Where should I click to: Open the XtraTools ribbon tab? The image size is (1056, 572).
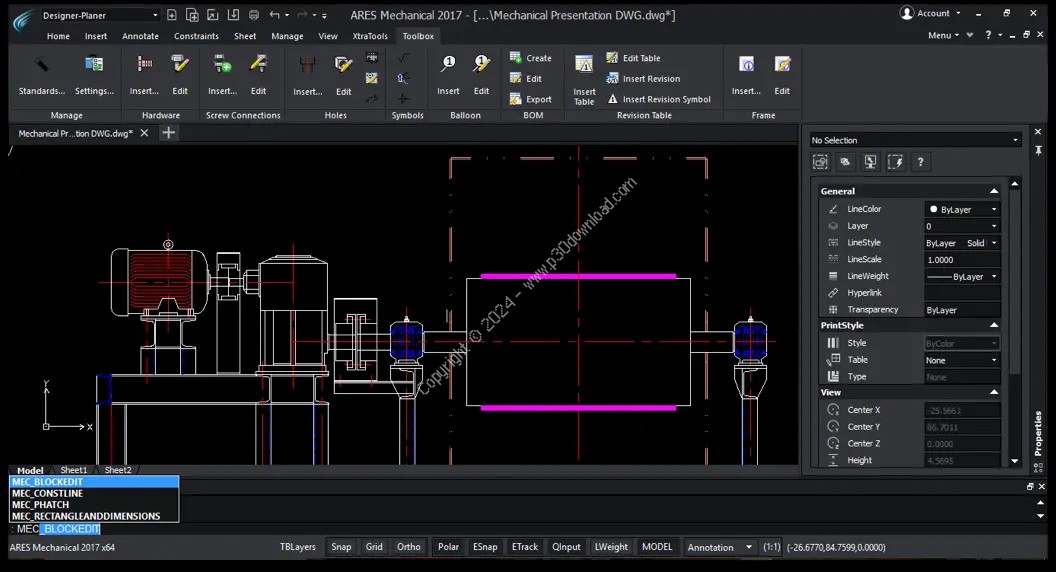370,36
